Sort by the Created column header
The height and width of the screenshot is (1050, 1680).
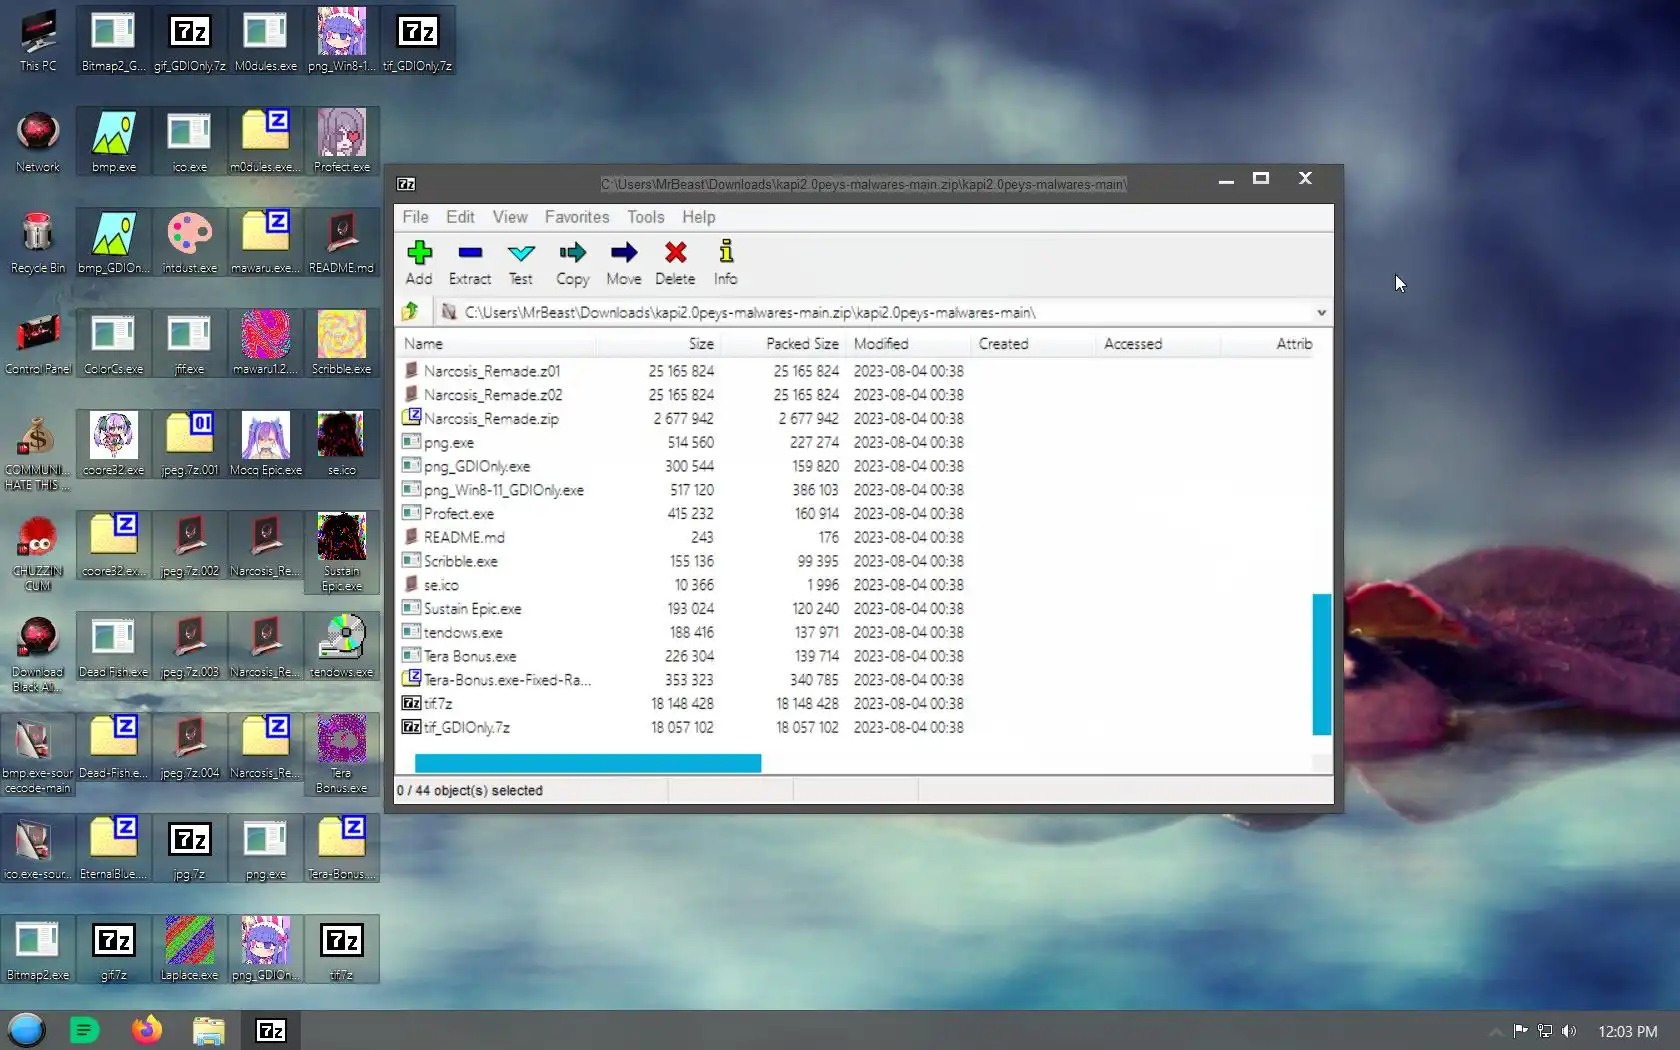[x=1033, y=344]
